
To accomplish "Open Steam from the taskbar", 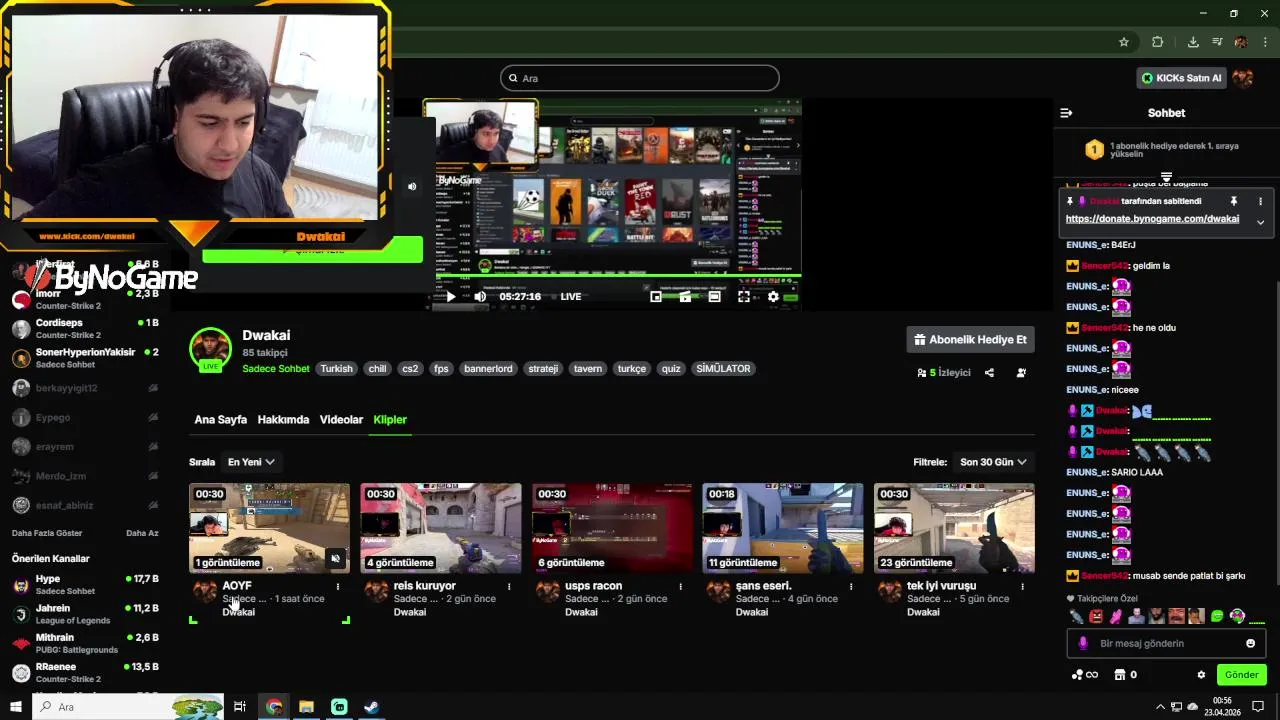I will pyautogui.click(x=371, y=707).
